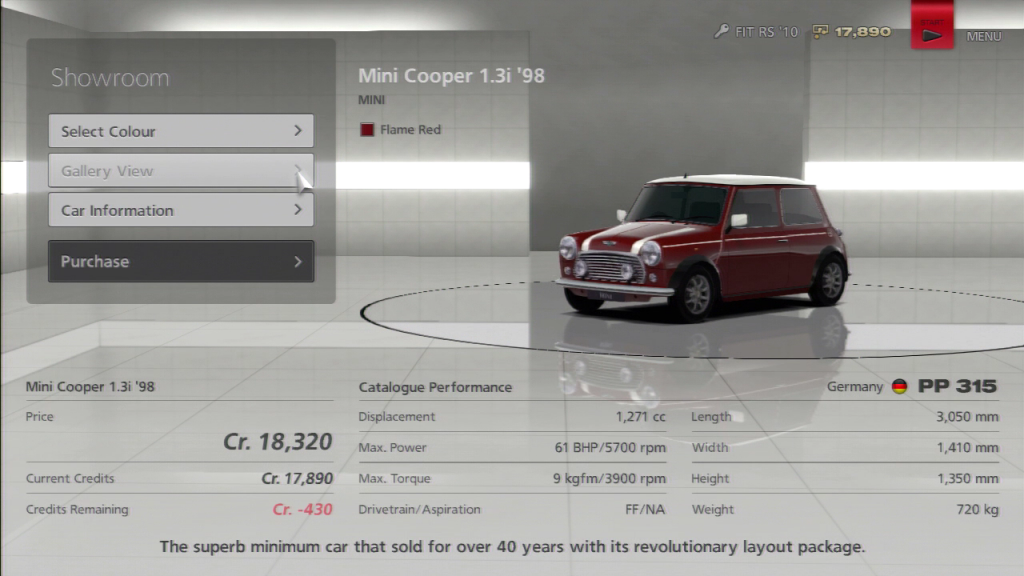Open Car Information
Image resolution: width=1024 pixels, height=576 pixels.
coord(181,210)
